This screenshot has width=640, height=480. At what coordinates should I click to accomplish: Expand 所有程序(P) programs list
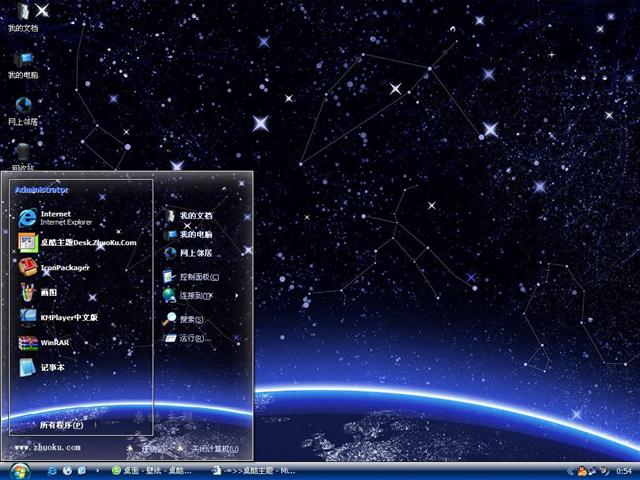62,425
